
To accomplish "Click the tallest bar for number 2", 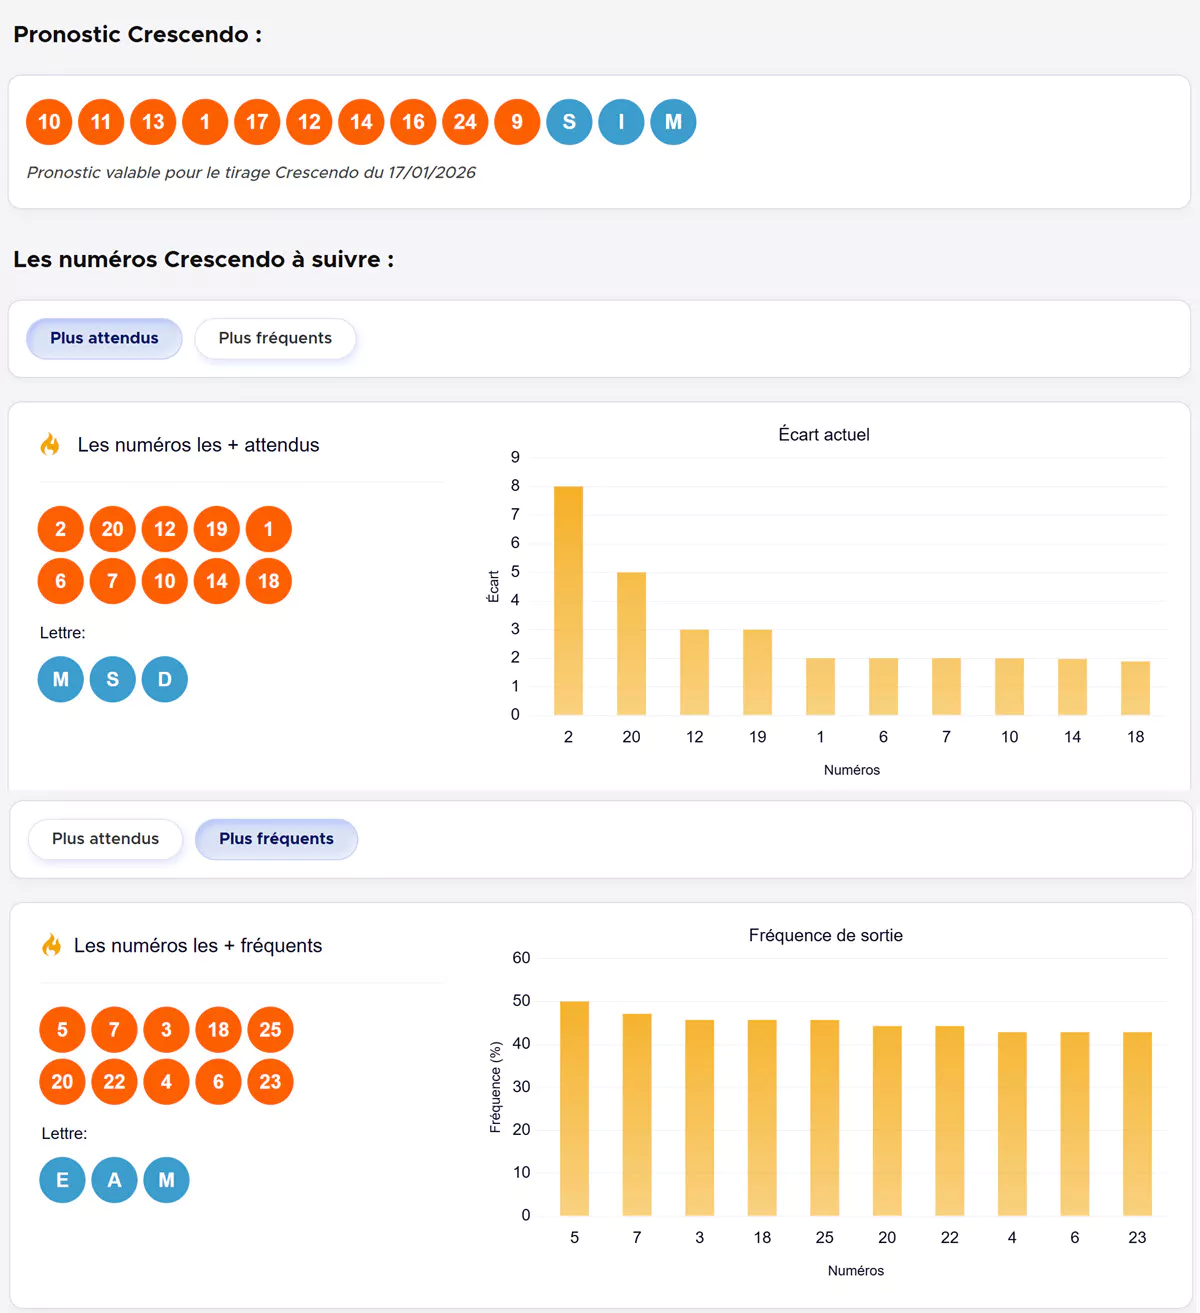I will pyautogui.click(x=568, y=600).
